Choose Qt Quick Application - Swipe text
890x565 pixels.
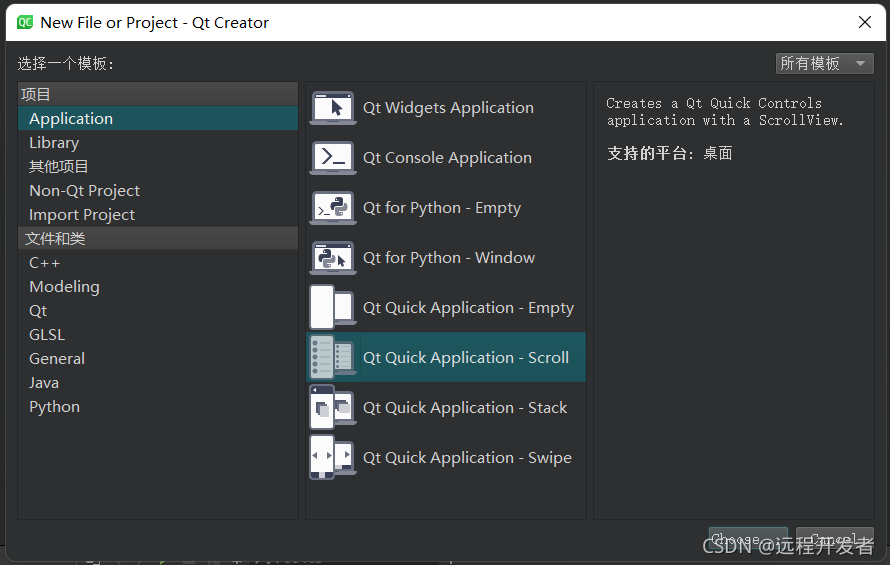(x=468, y=458)
